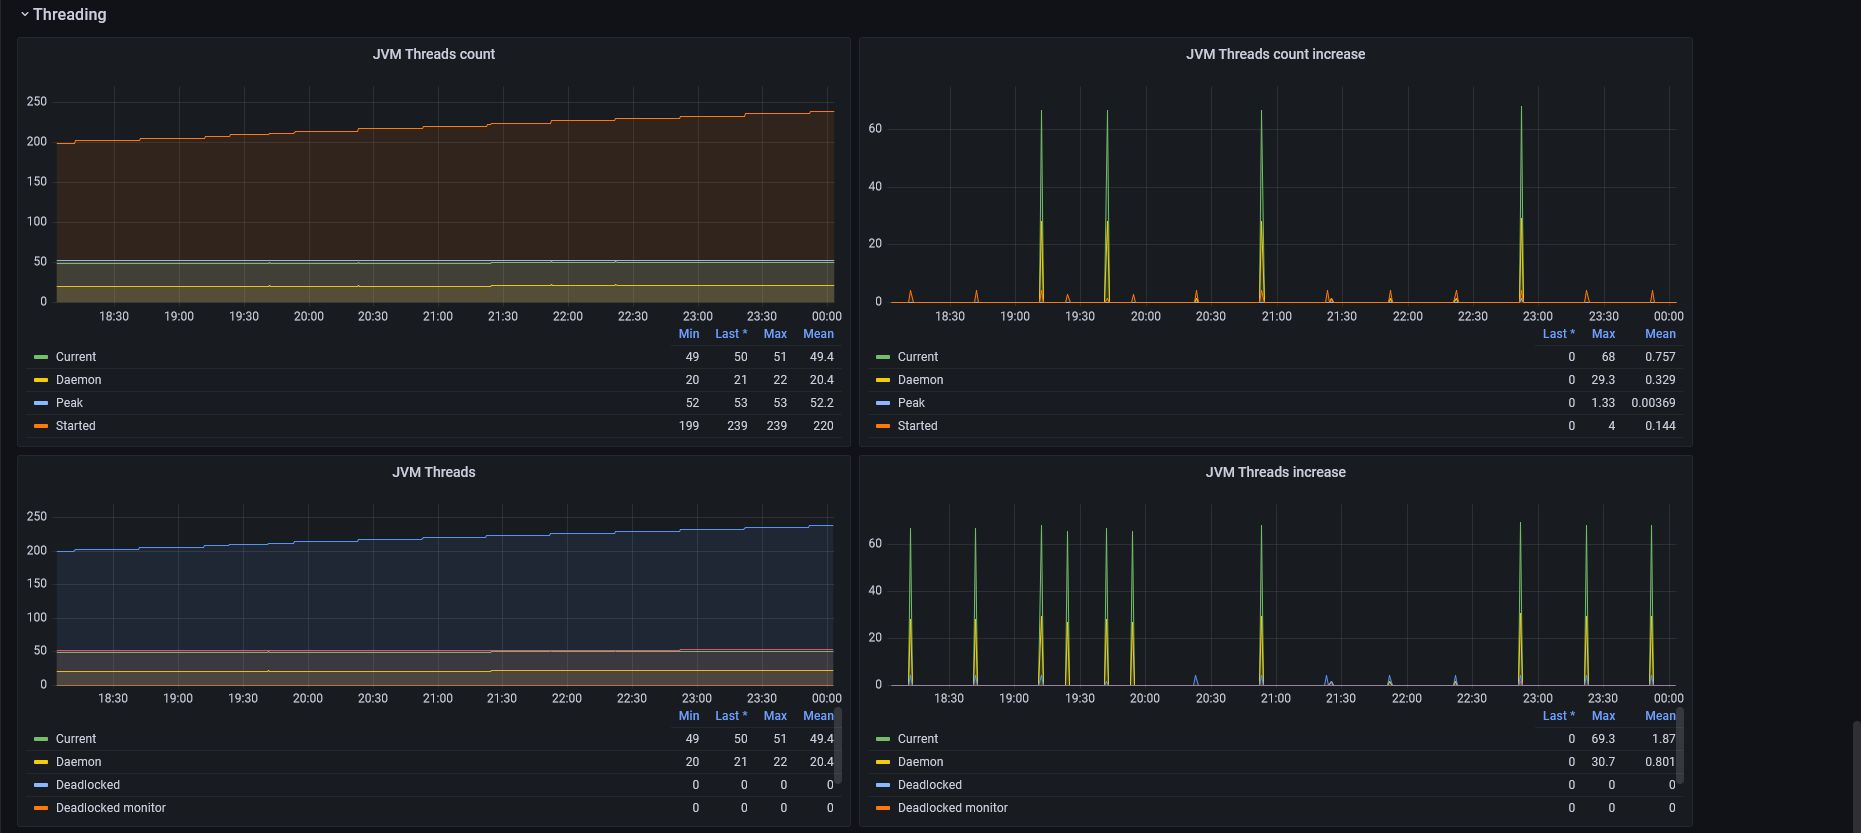The width and height of the screenshot is (1861, 833).
Task: Sort JVM Threads count legend by Min
Action: (689, 334)
